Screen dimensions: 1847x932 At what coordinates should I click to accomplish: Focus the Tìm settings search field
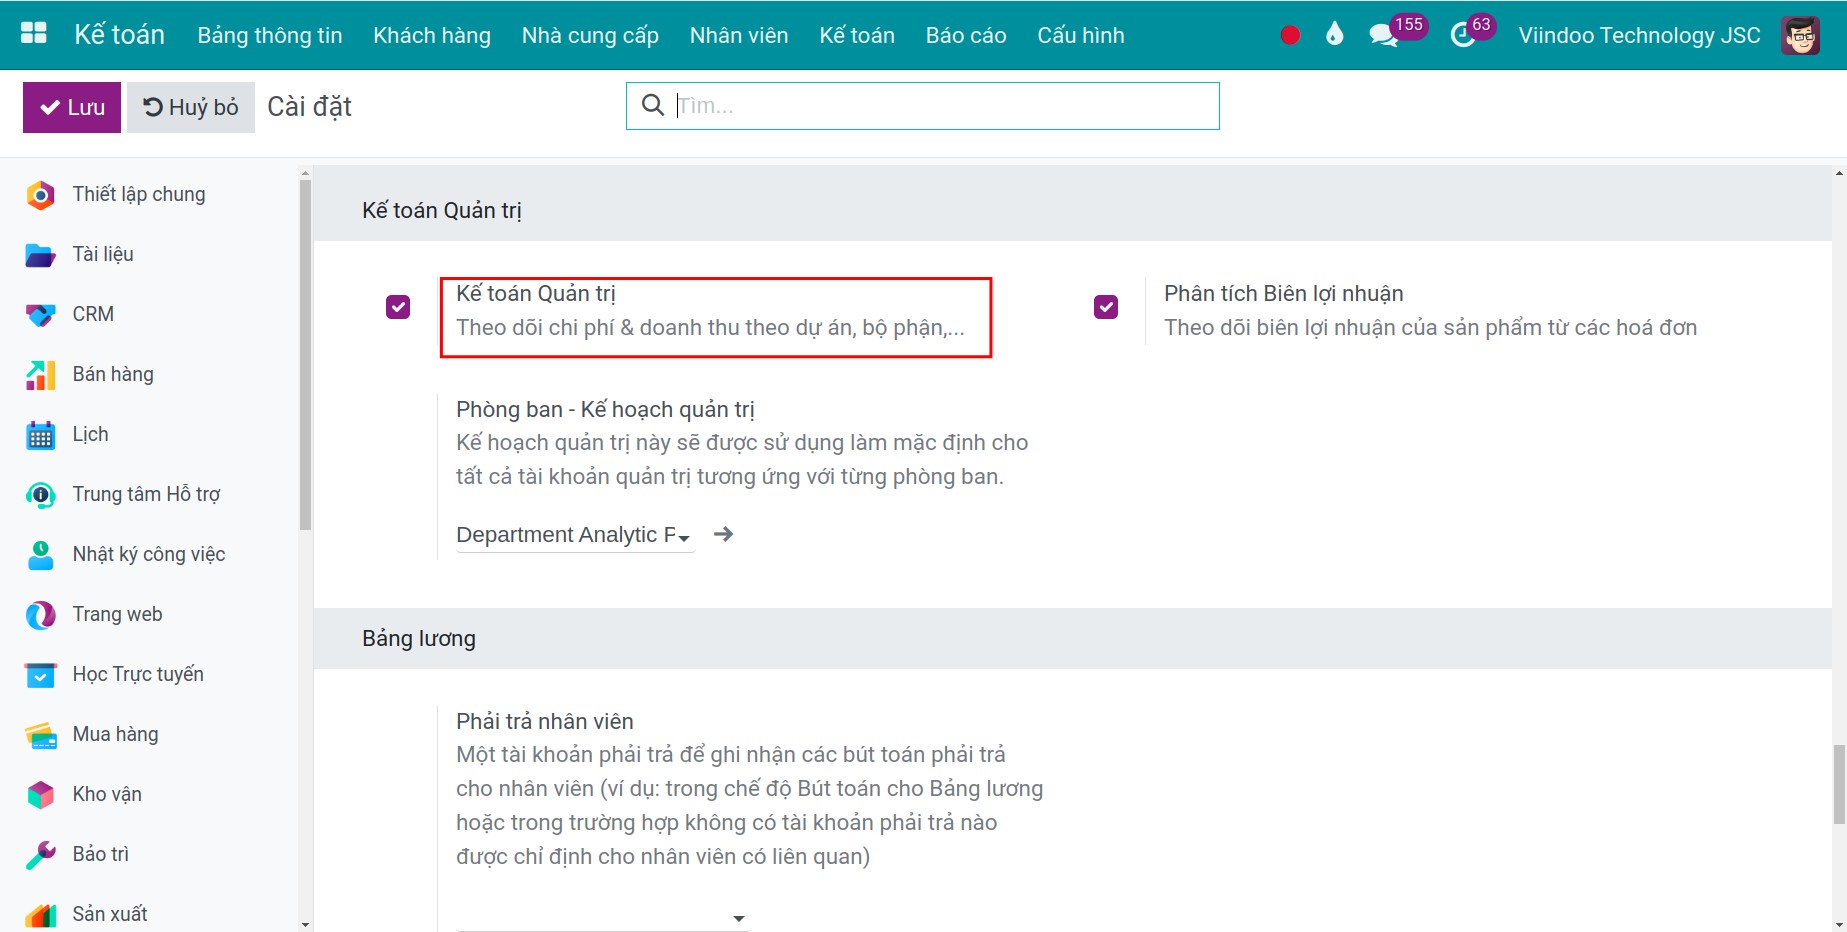(940, 106)
